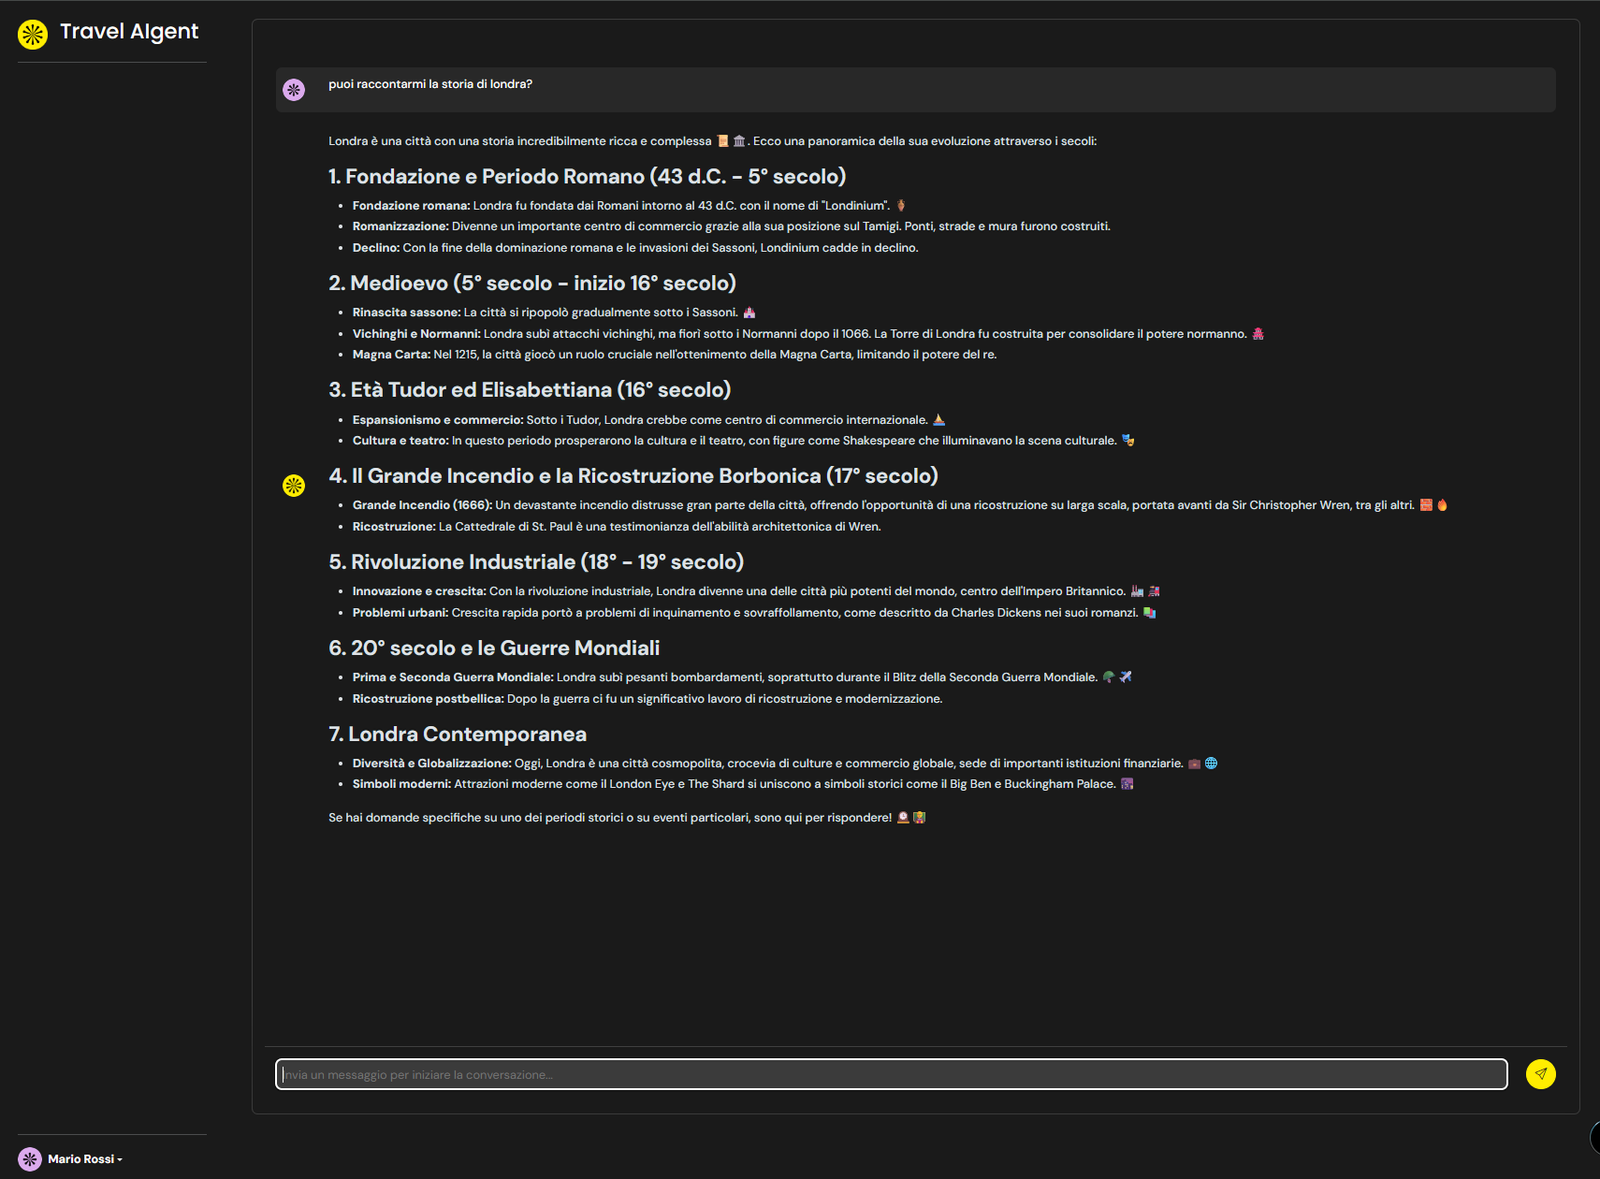Screen dimensions: 1600x1179
Task: Click the purple flower avatar next to the user question
Action: click(293, 89)
